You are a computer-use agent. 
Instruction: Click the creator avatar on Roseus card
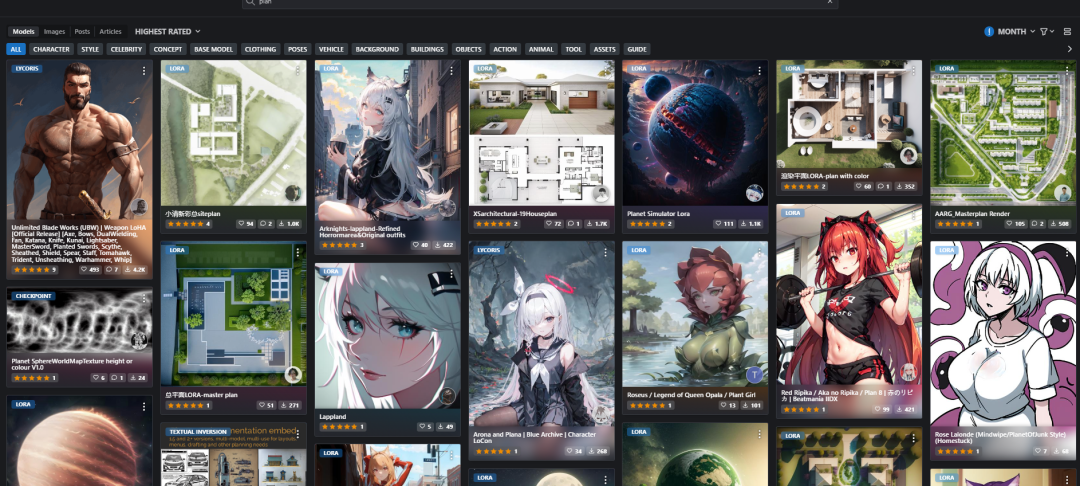click(754, 375)
